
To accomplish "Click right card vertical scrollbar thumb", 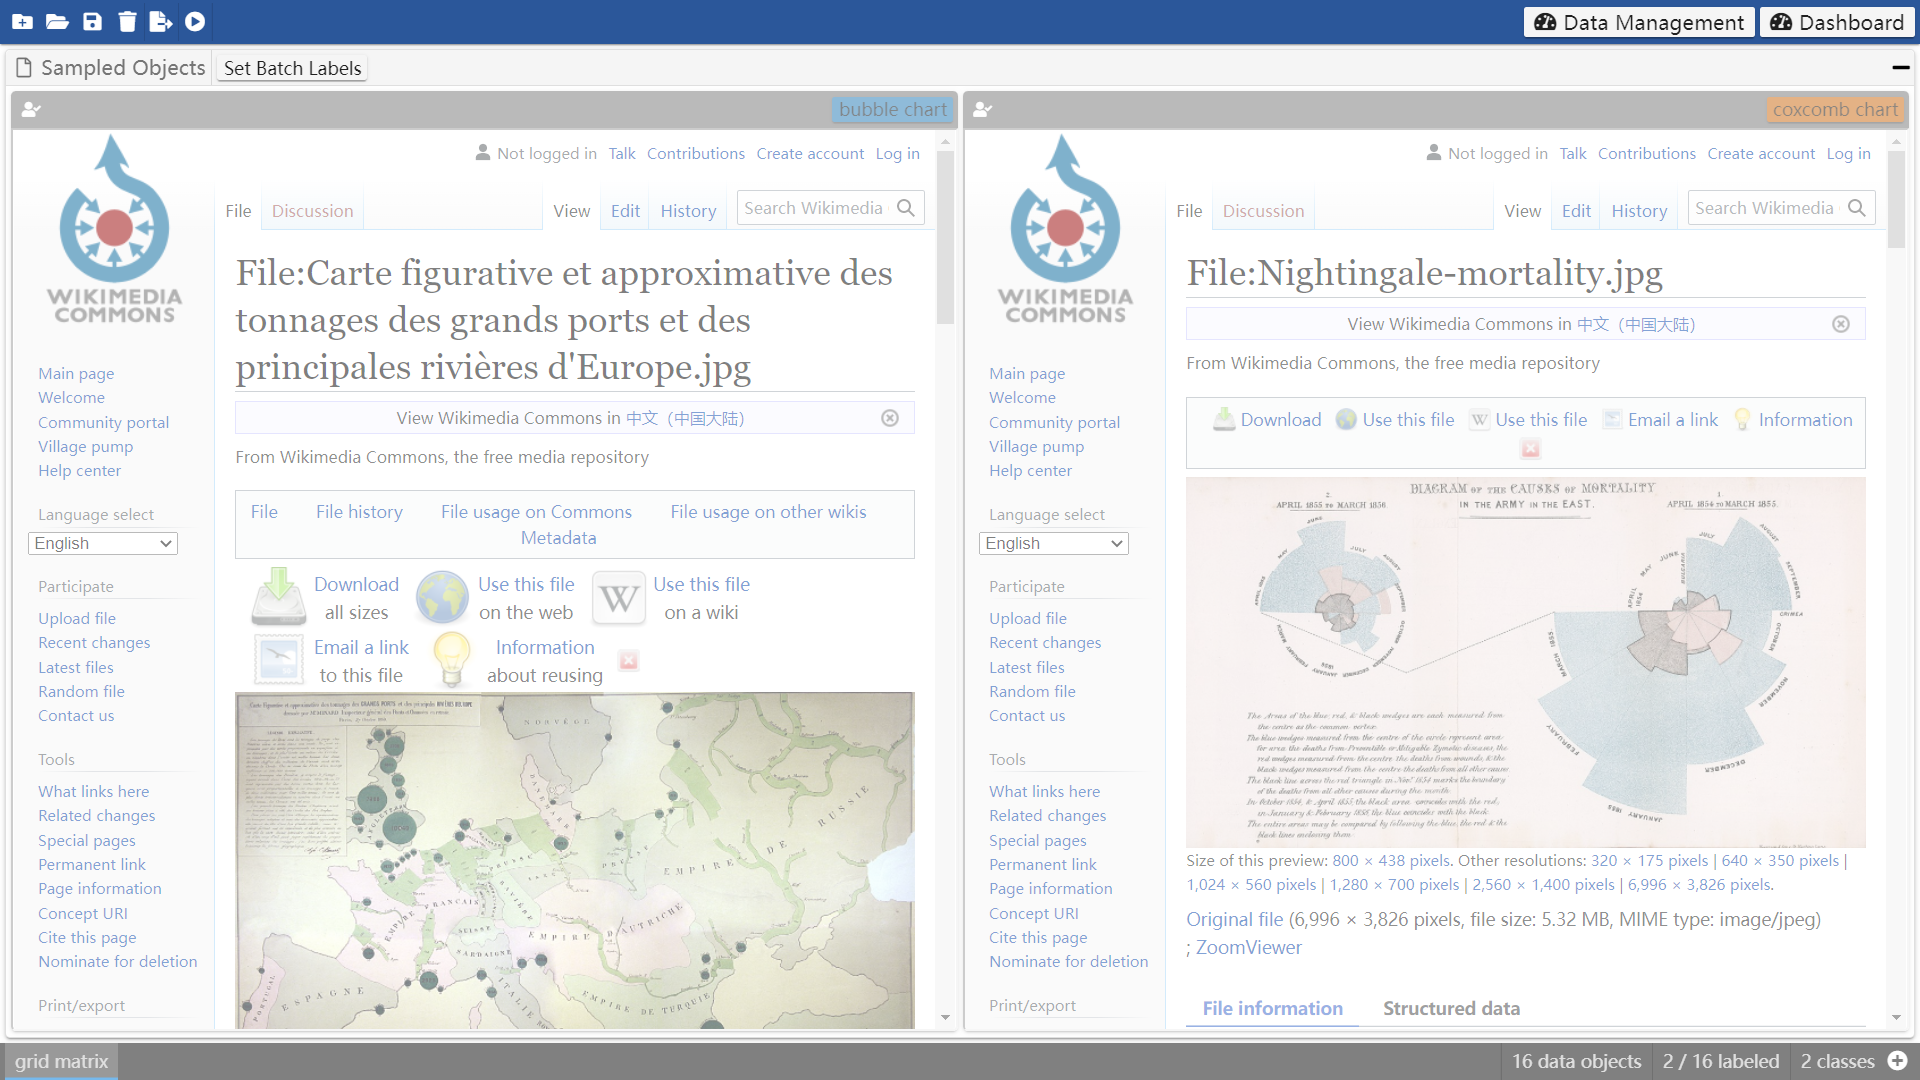I will pyautogui.click(x=1896, y=199).
